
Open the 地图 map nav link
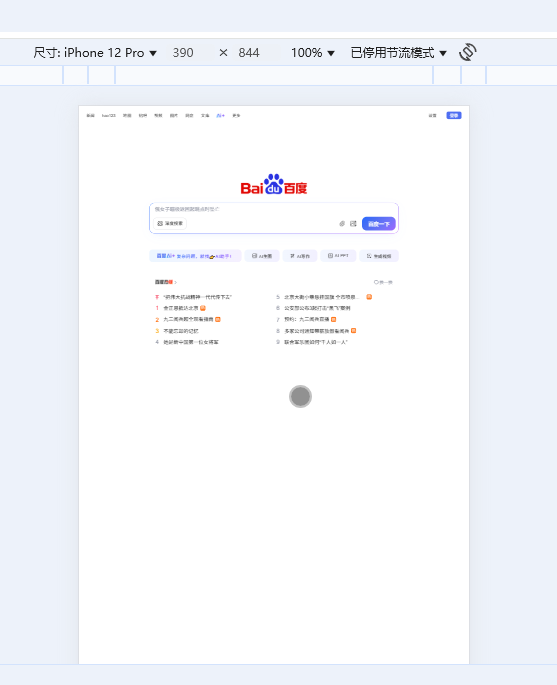click(x=127, y=116)
